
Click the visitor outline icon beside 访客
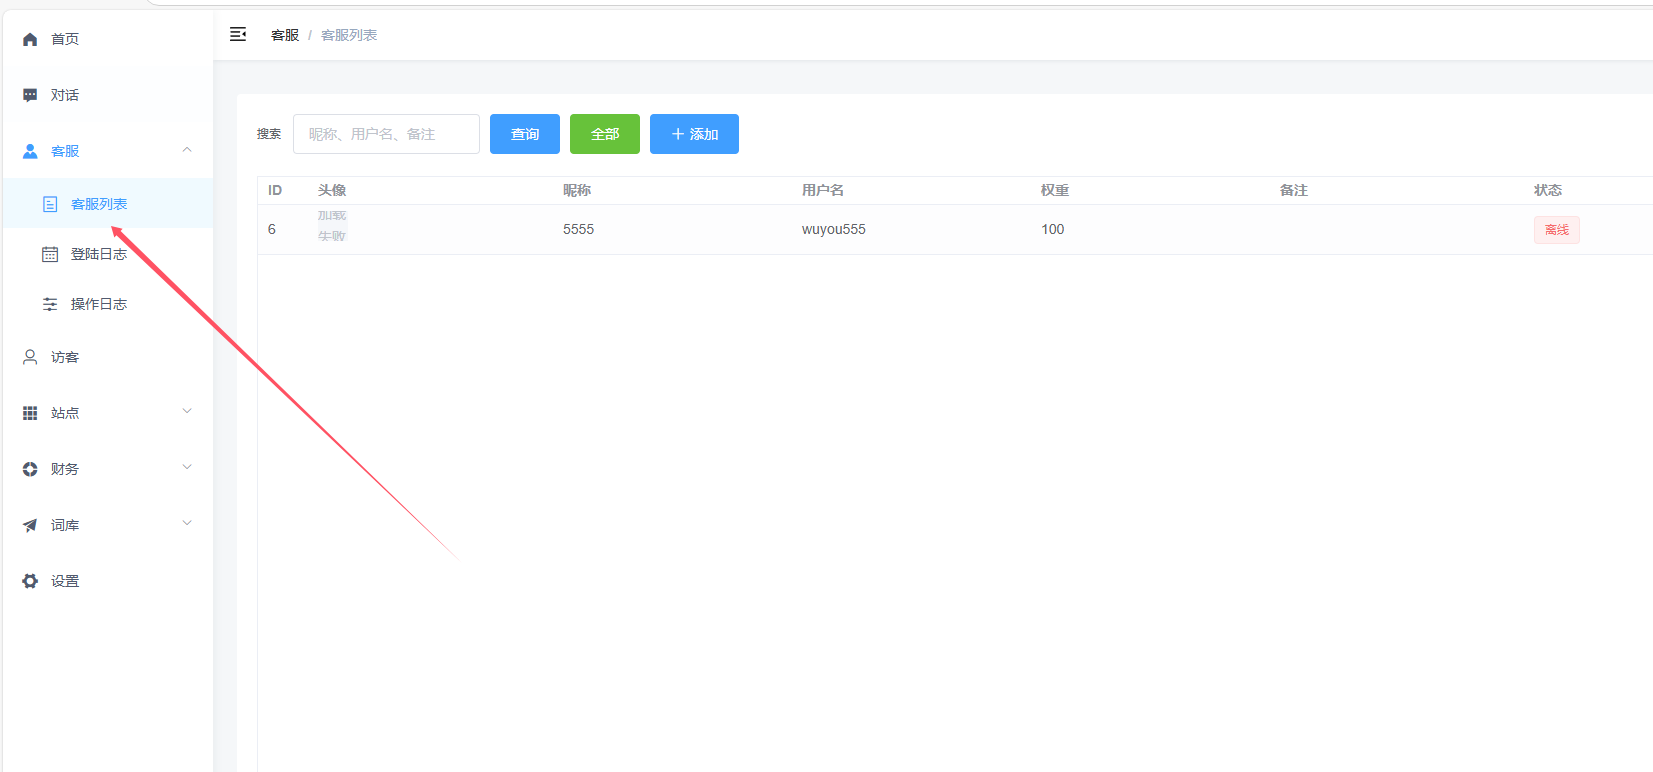(x=30, y=357)
